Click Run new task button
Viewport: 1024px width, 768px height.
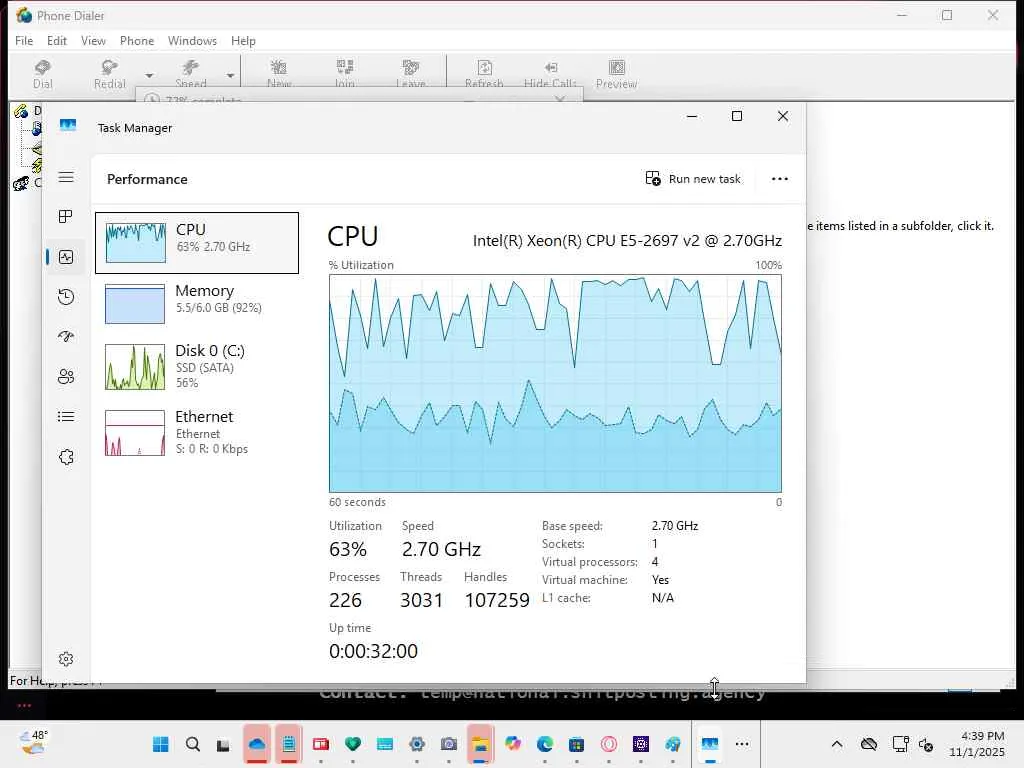(x=693, y=179)
